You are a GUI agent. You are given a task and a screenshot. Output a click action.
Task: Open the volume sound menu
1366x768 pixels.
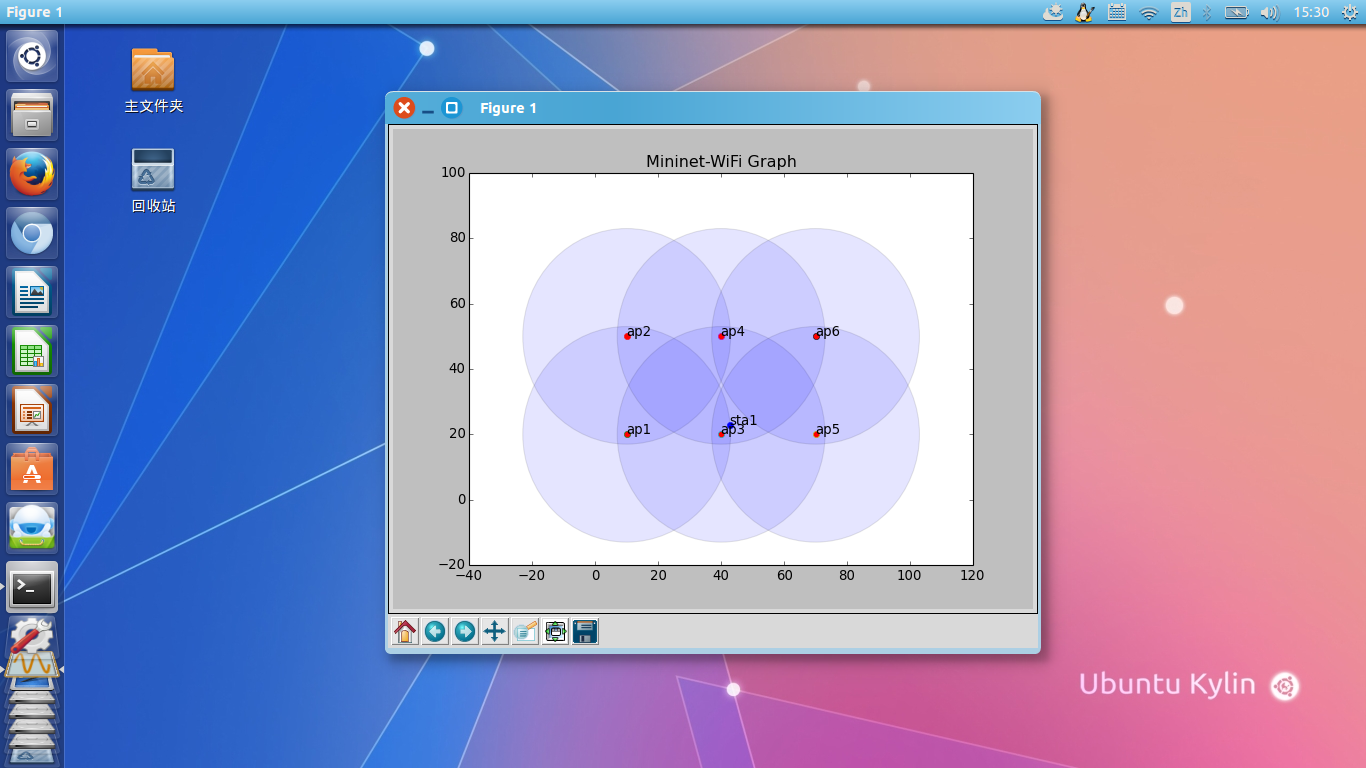[x=1269, y=12]
